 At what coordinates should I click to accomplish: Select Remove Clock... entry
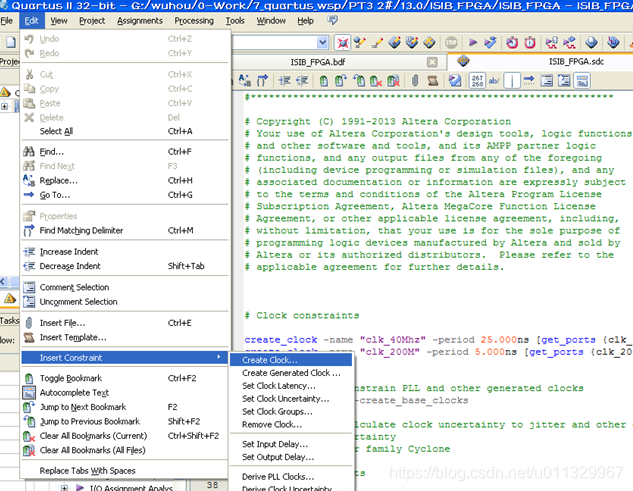(x=291, y=424)
